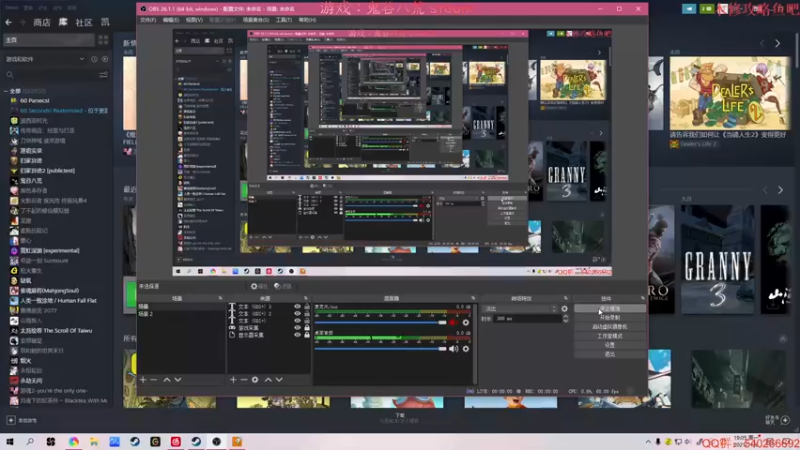Unlock the game capture source
Viewport: 800px width, 450px height.
click(x=307, y=328)
